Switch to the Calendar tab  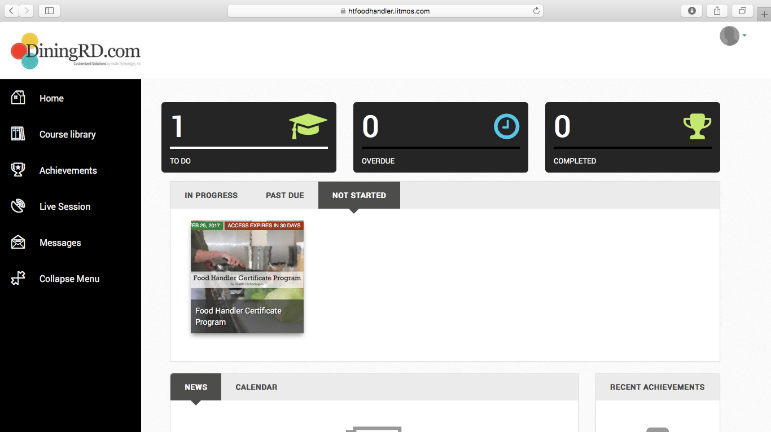click(x=256, y=387)
